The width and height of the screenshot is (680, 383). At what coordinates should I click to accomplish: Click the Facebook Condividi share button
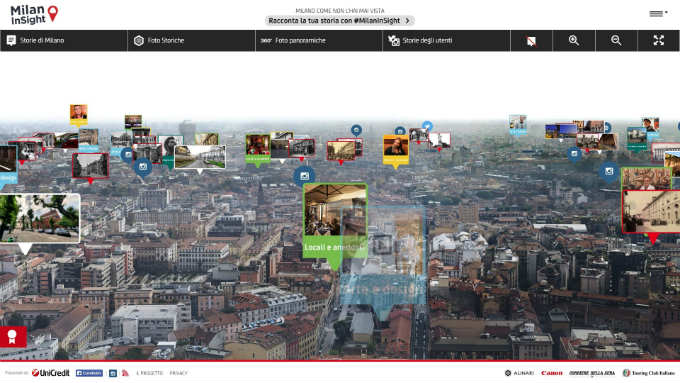pos(89,373)
